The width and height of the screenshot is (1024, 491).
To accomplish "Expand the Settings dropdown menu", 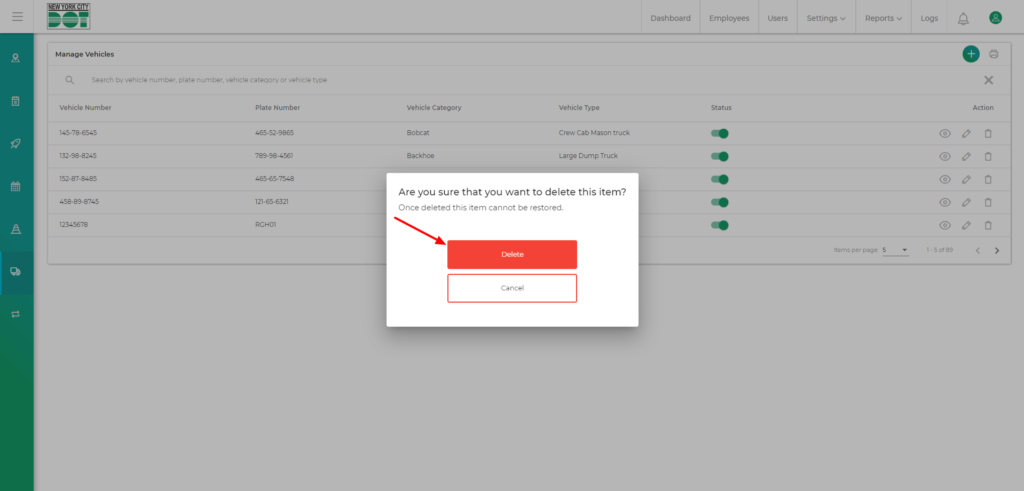I will click(x=826, y=18).
